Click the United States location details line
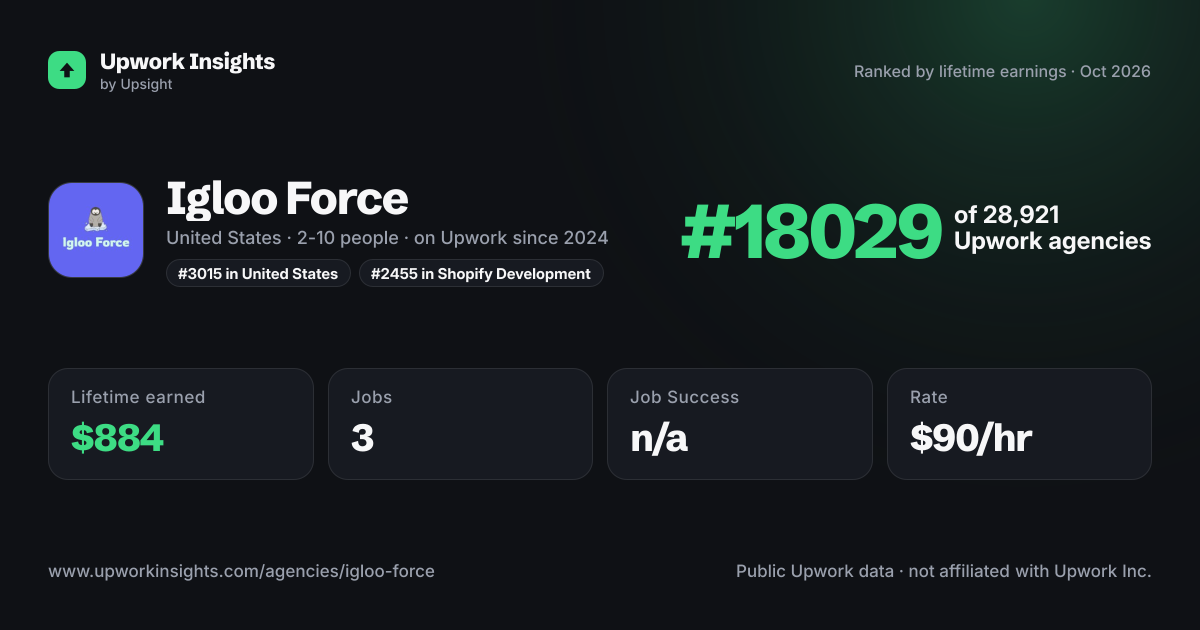Viewport: 1200px width, 630px height. [x=387, y=238]
